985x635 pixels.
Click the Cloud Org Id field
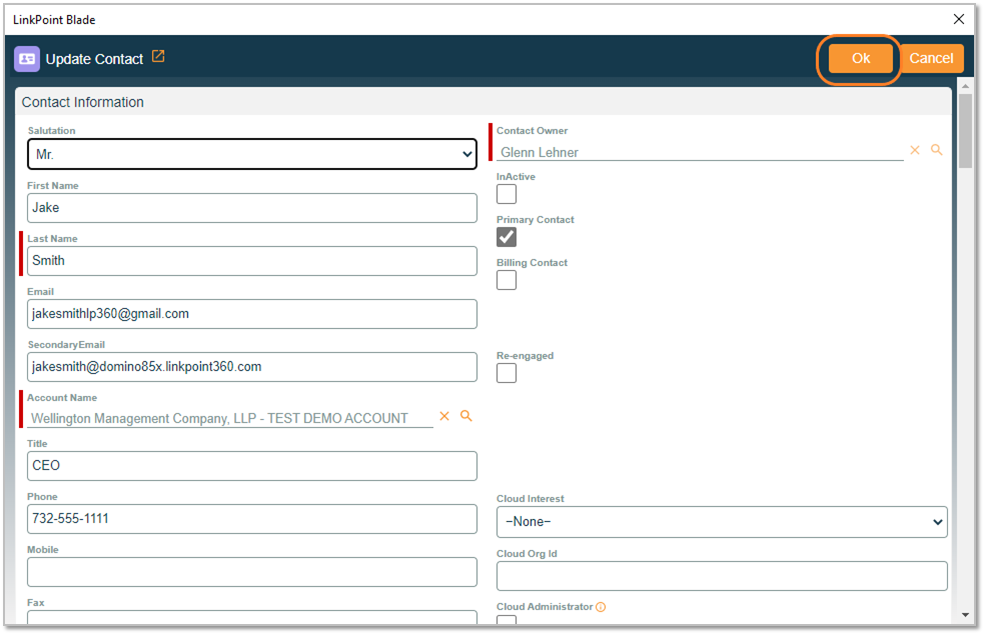click(722, 576)
